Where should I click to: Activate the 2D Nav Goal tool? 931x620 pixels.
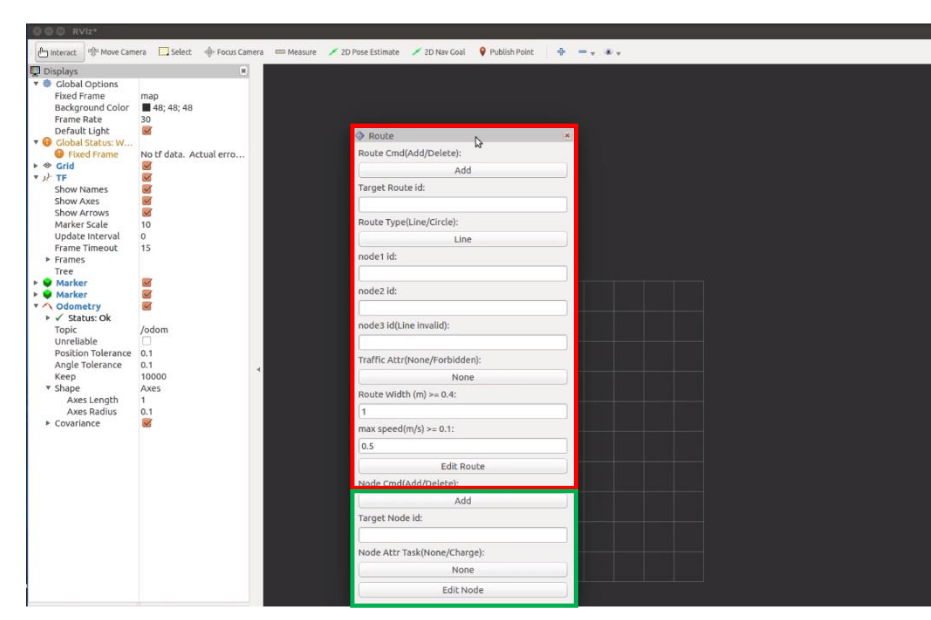coord(438,52)
